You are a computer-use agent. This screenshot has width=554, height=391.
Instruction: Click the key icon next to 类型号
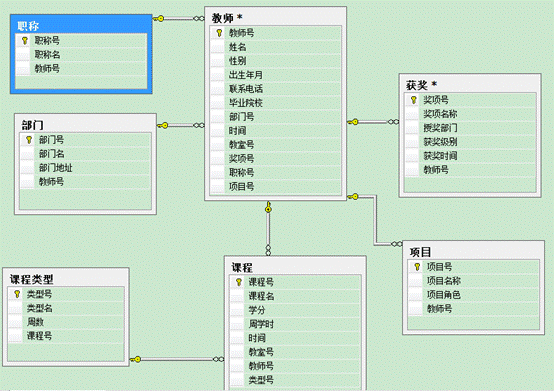point(17,294)
